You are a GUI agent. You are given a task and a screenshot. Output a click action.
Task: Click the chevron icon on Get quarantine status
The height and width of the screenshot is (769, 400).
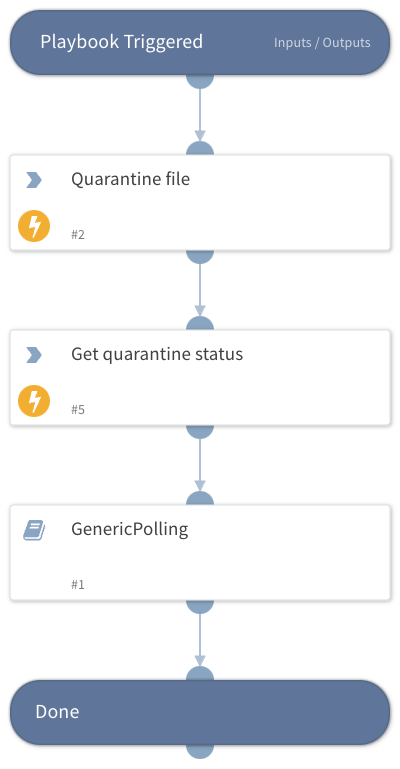tap(34, 355)
